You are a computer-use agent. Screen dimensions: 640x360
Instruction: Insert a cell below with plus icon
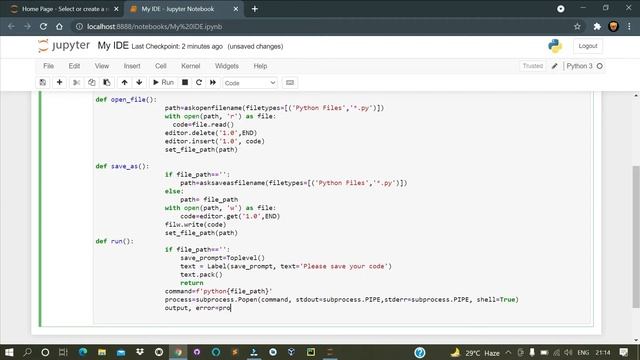(x=60, y=83)
